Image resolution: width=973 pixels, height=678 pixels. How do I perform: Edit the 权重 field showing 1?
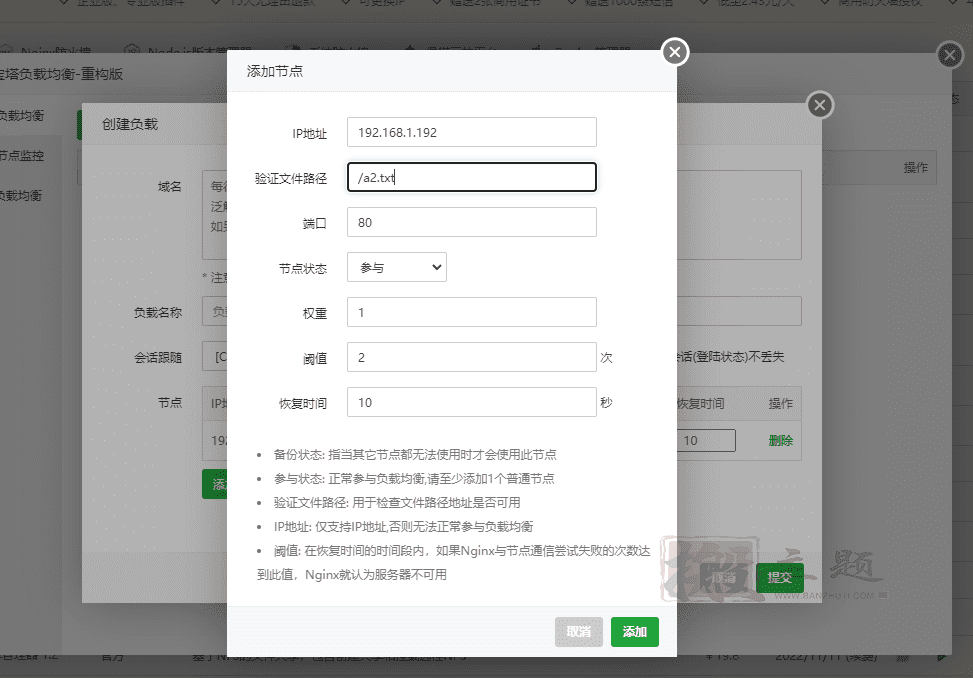point(472,312)
